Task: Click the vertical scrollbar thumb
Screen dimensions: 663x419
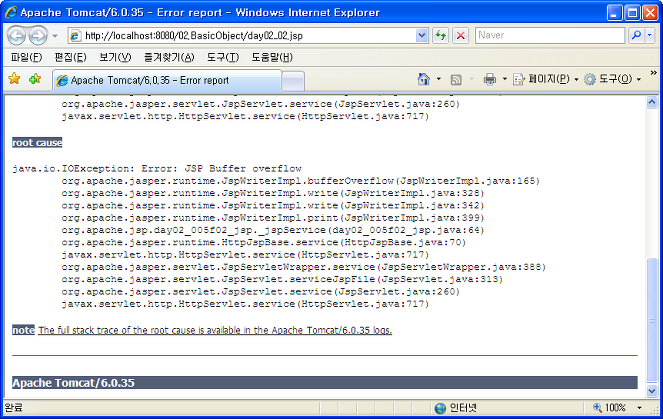Action: tap(652, 320)
